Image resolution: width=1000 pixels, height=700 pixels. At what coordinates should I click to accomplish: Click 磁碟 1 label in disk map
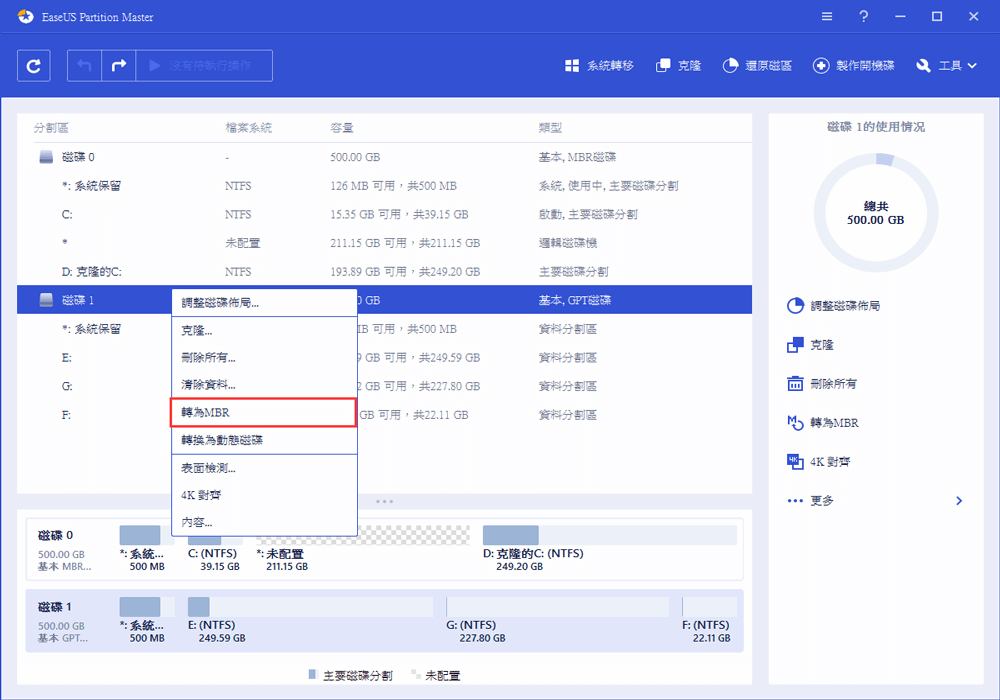tap(55, 607)
